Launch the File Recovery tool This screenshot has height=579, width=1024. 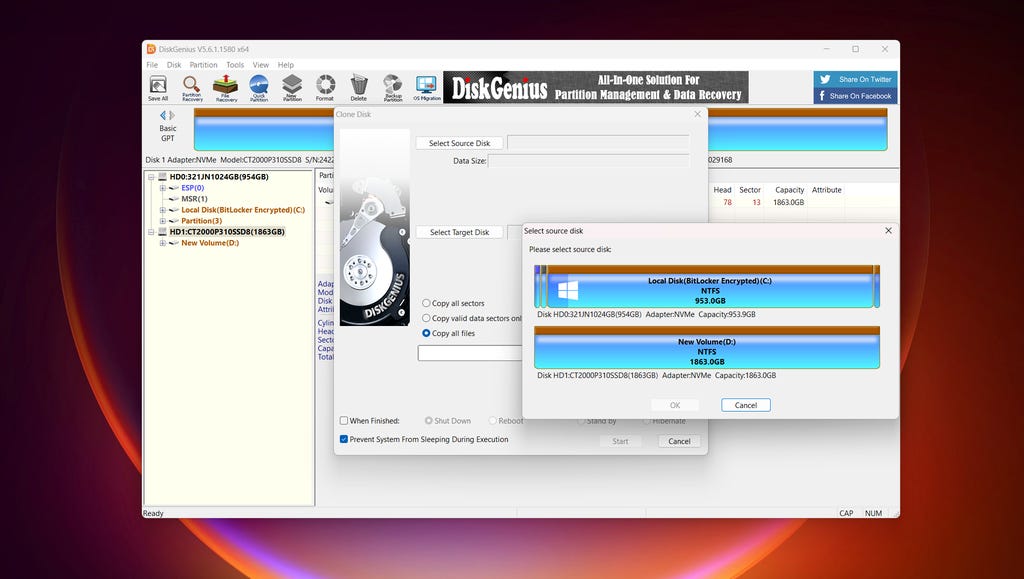click(226, 87)
